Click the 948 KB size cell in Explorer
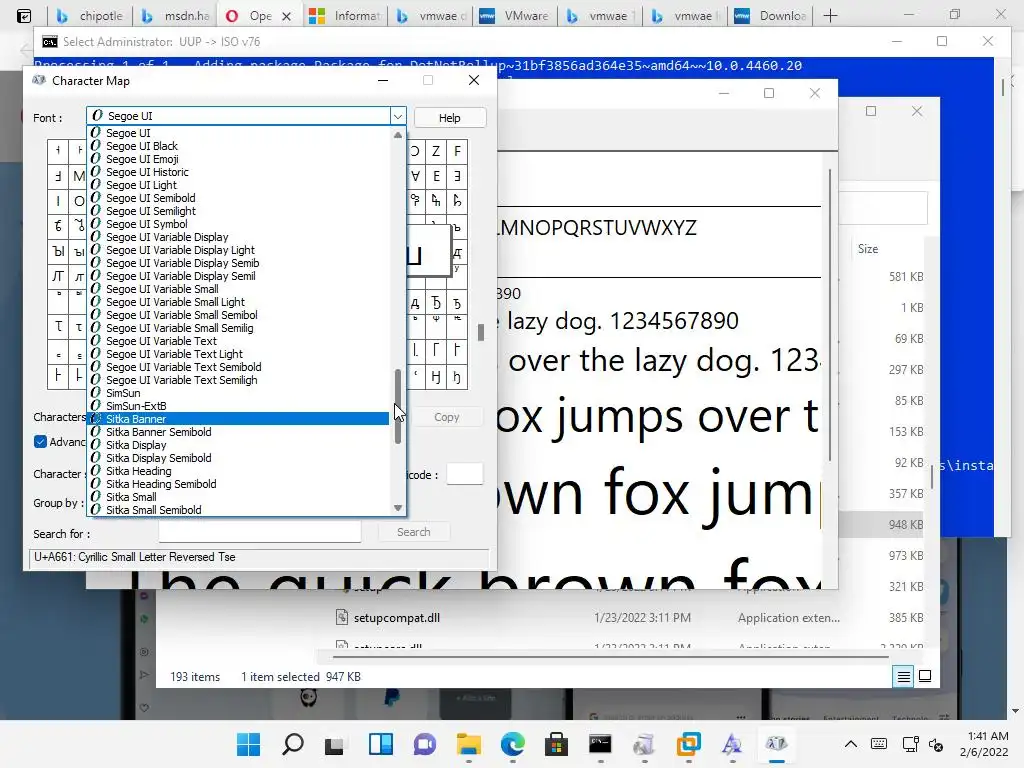 point(906,525)
